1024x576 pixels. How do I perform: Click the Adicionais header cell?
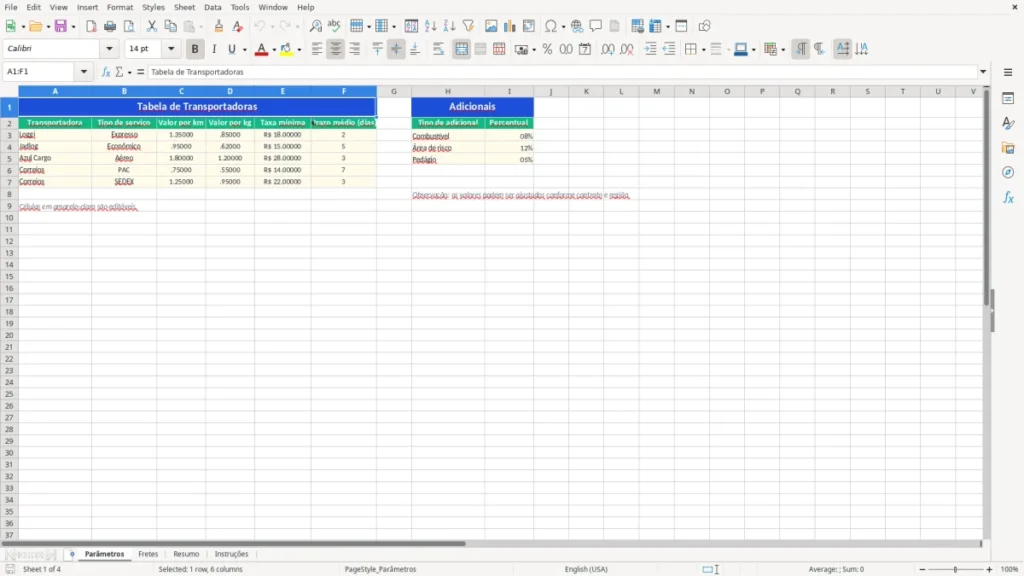pyautogui.click(x=472, y=106)
